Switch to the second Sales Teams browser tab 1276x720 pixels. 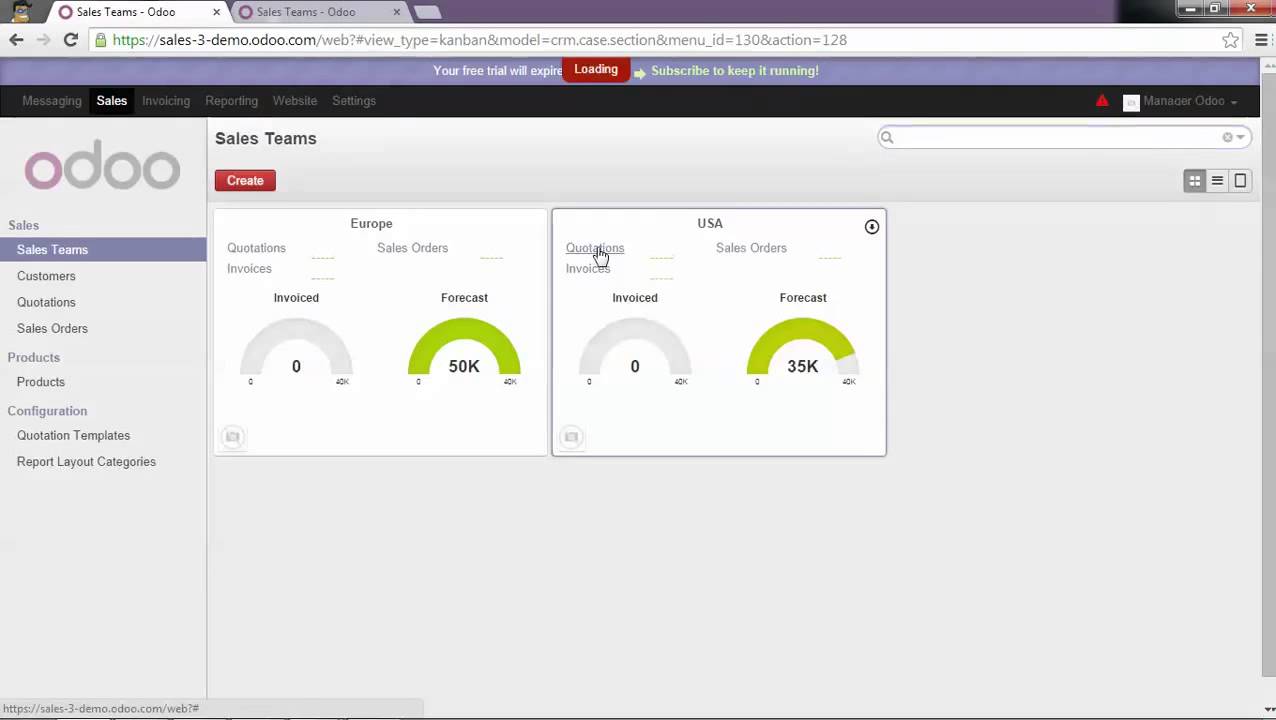(317, 12)
